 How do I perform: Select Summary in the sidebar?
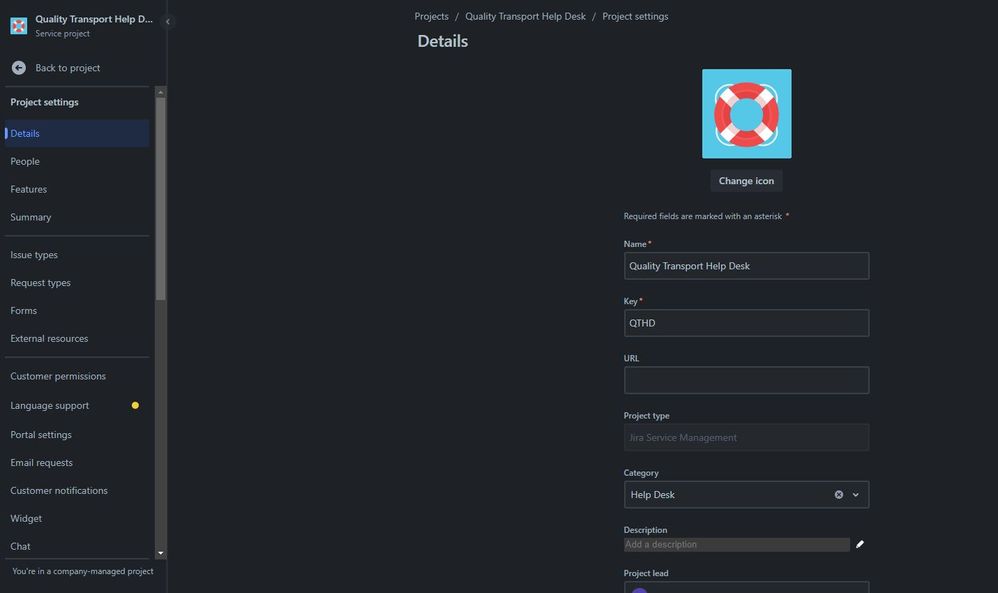coord(77,218)
